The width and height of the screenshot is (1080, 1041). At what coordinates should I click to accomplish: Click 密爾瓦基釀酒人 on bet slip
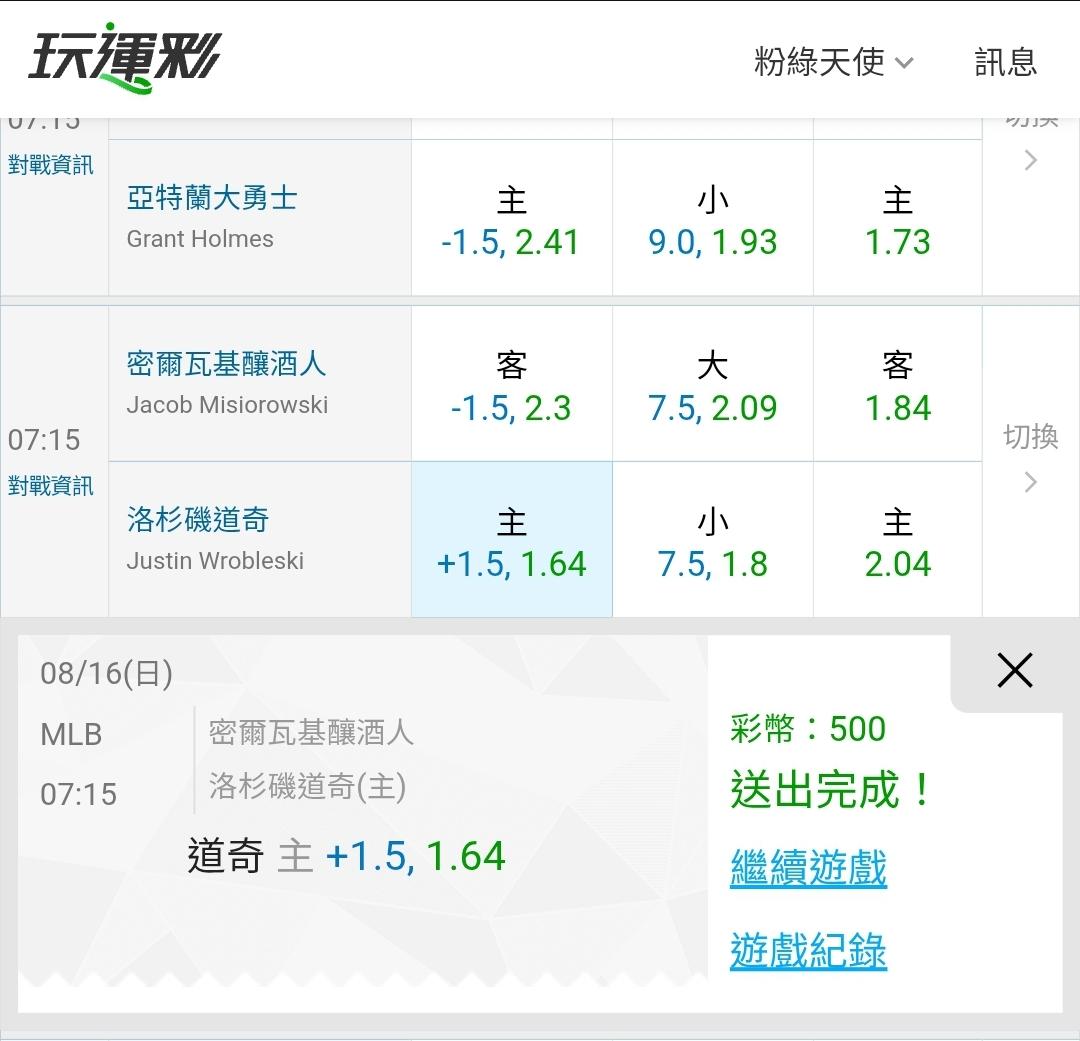311,732
